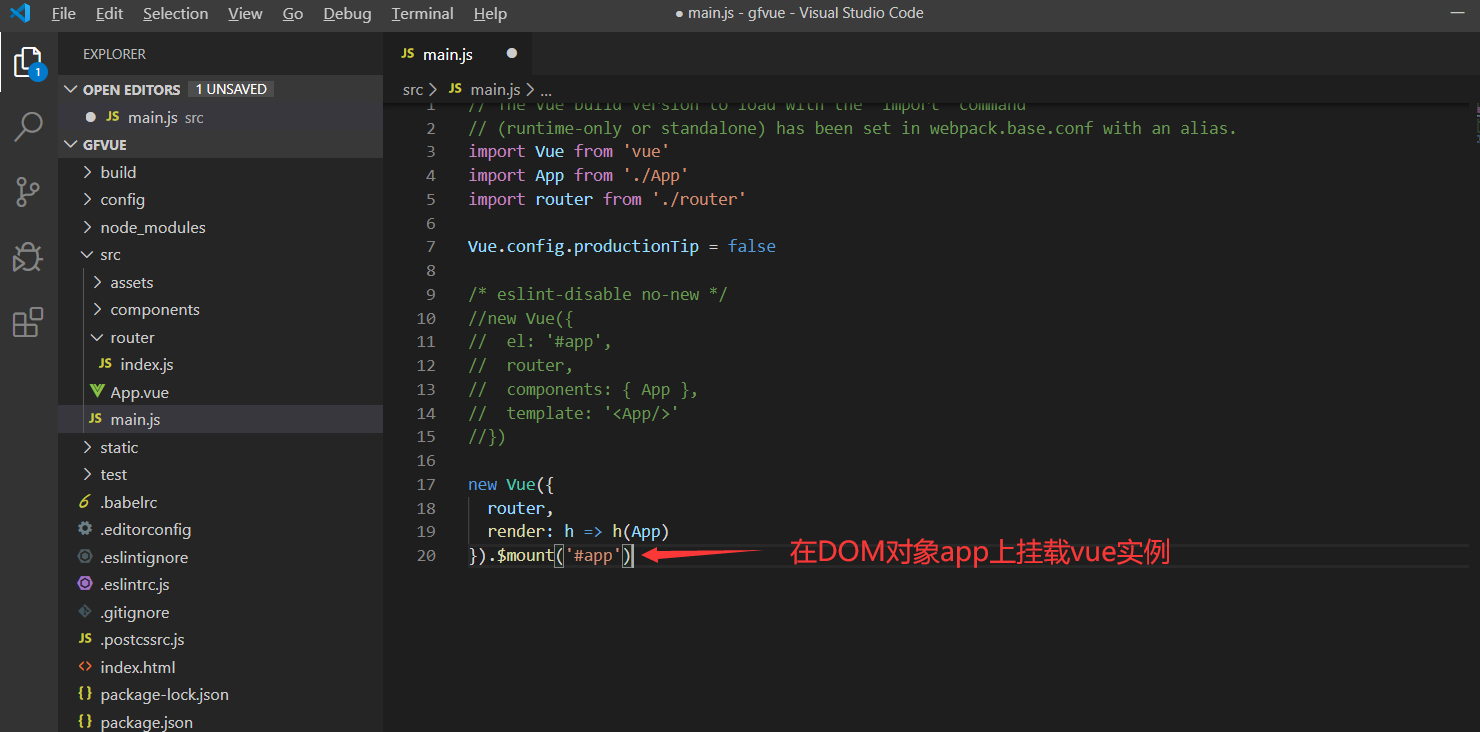Viewport: 1480px width, 732px height.
Task: Click the Vue icon beside App.vue
Action: pos(97,392)
